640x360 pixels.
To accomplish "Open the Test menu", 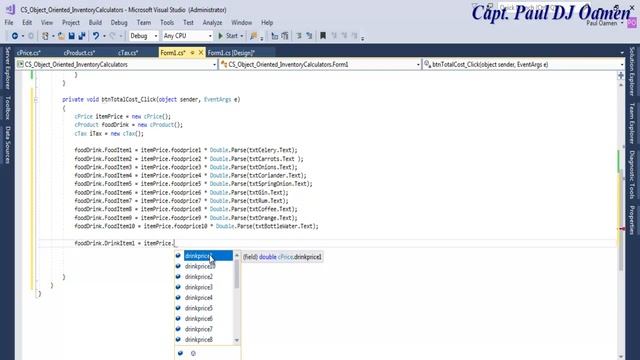I will click(x=188, y=23).
